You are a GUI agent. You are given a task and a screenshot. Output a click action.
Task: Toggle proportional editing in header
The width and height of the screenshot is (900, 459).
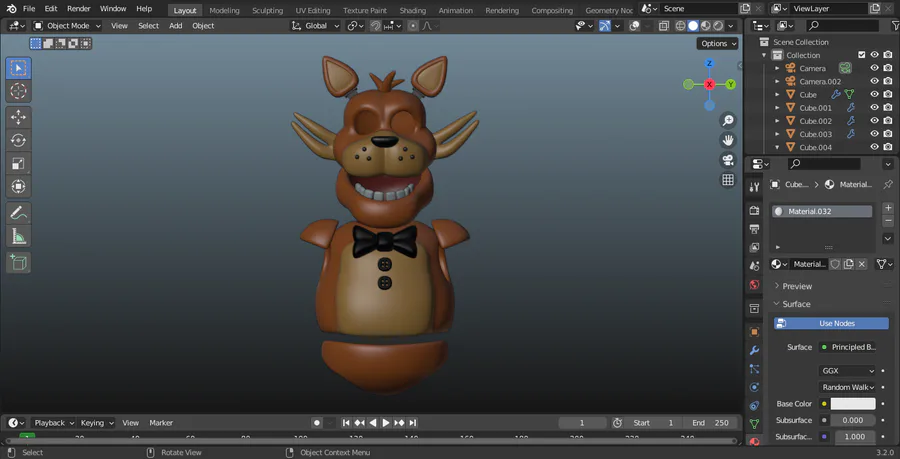click(413, 26)
